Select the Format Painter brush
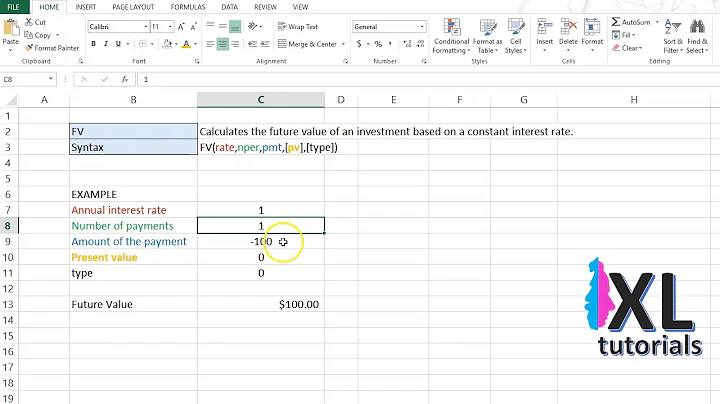This screenshot has height=404, width=720. [28, 48]
